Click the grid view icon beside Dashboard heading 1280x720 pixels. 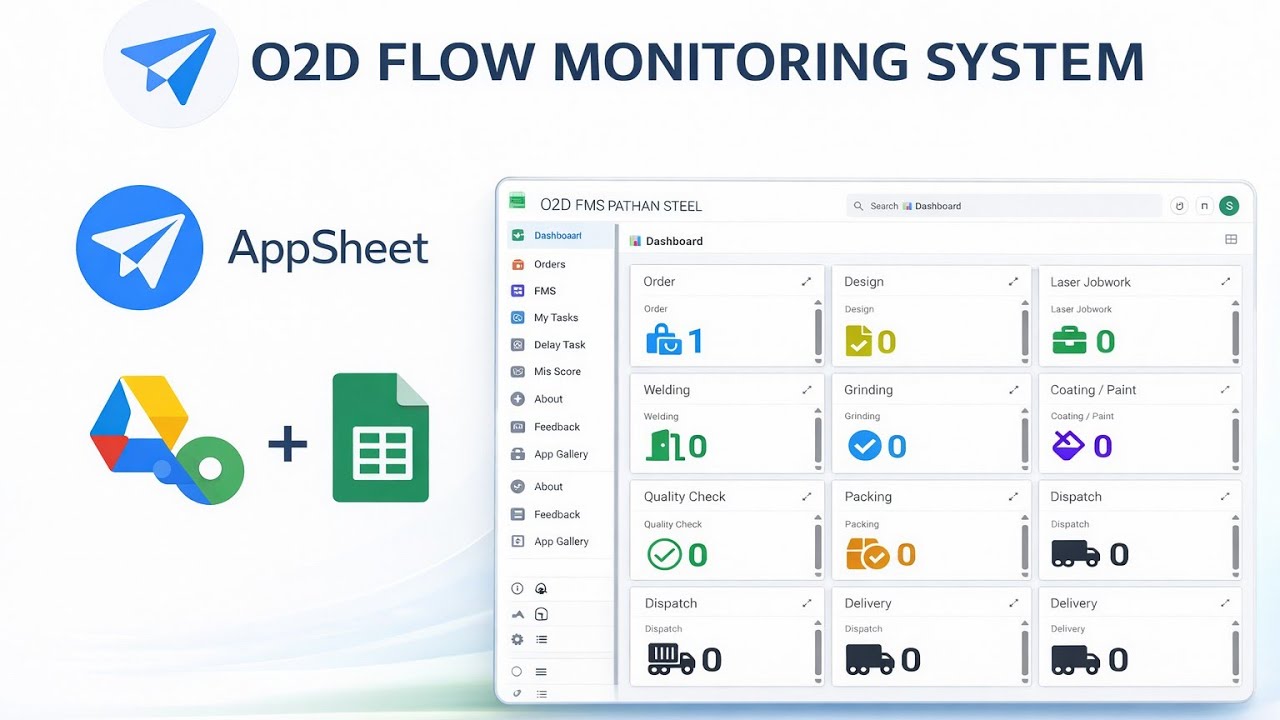(1231, 240)
